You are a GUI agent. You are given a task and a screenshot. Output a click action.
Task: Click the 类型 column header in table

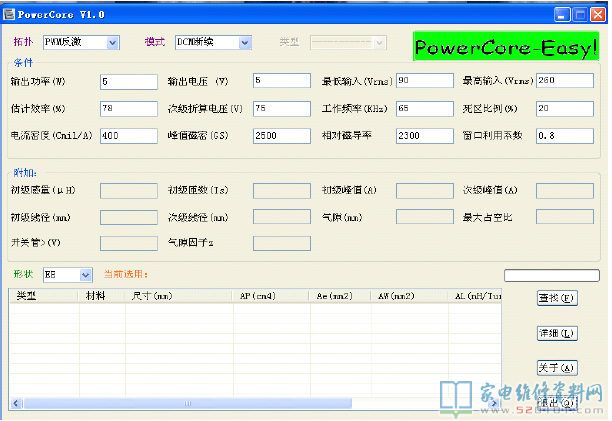[28, 296]
